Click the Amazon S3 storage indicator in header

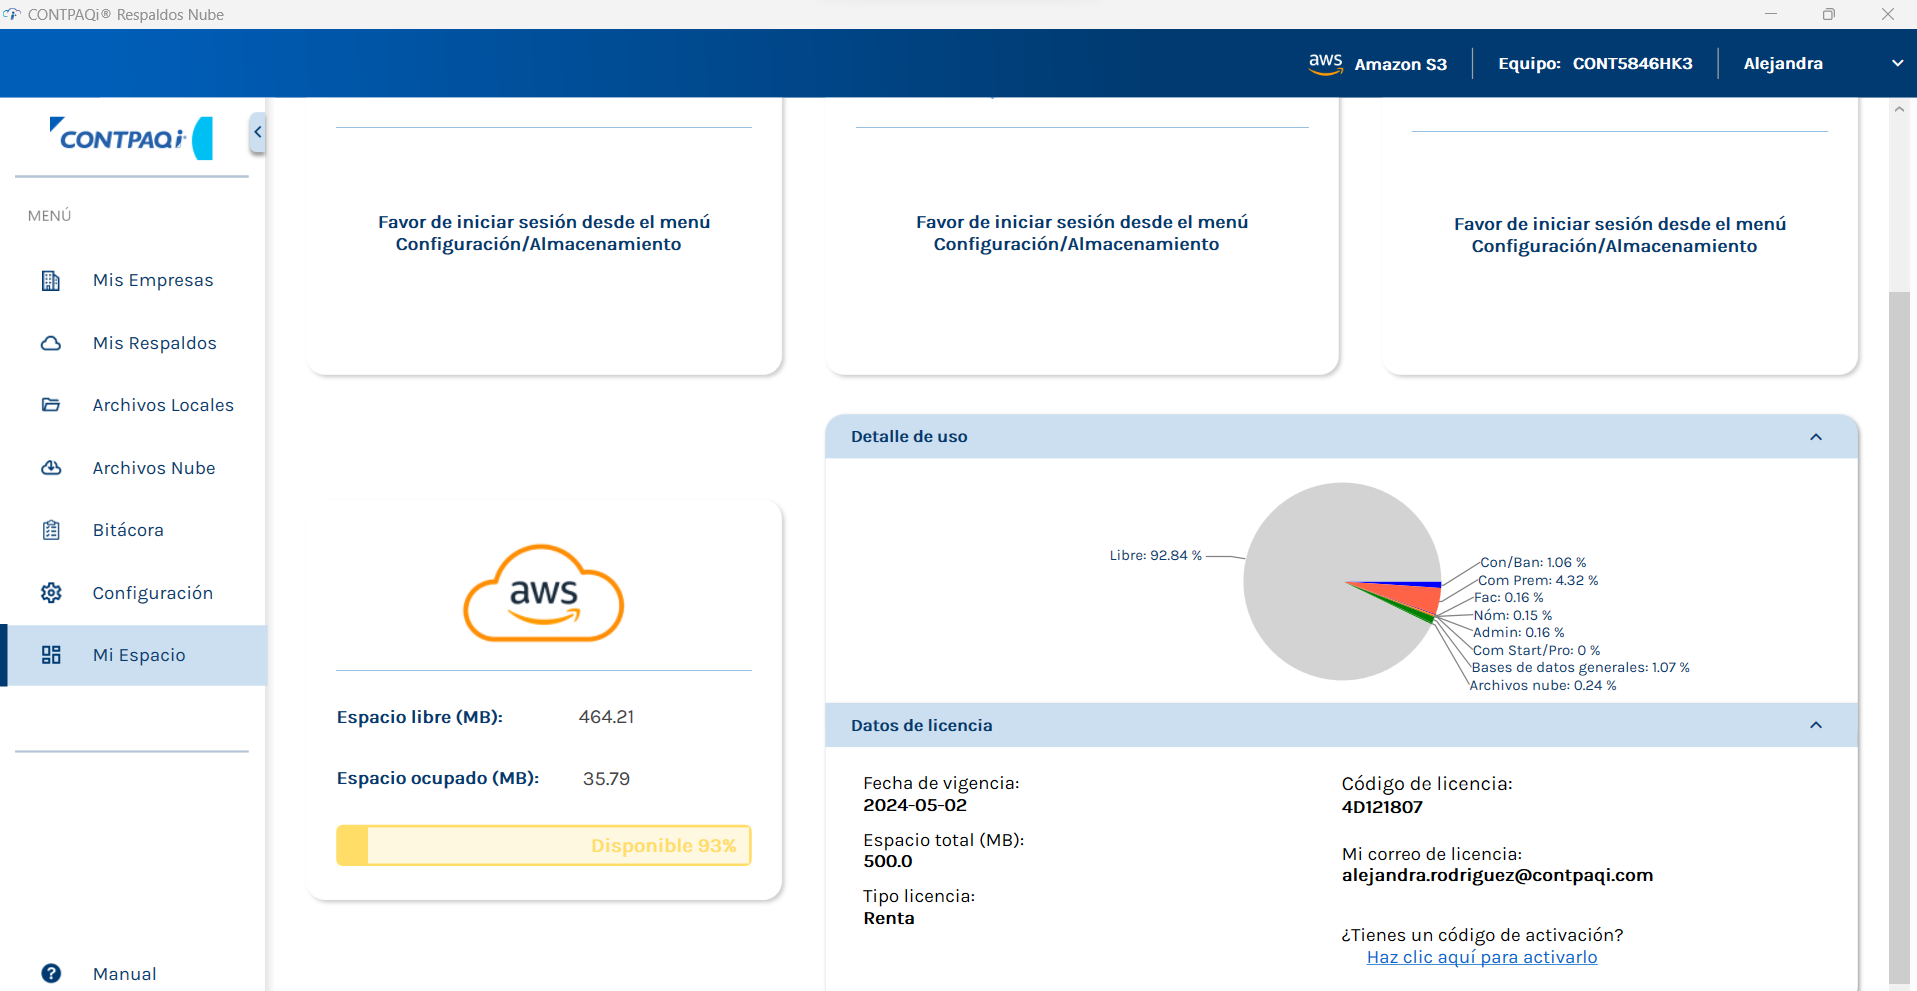point(1377,63)
